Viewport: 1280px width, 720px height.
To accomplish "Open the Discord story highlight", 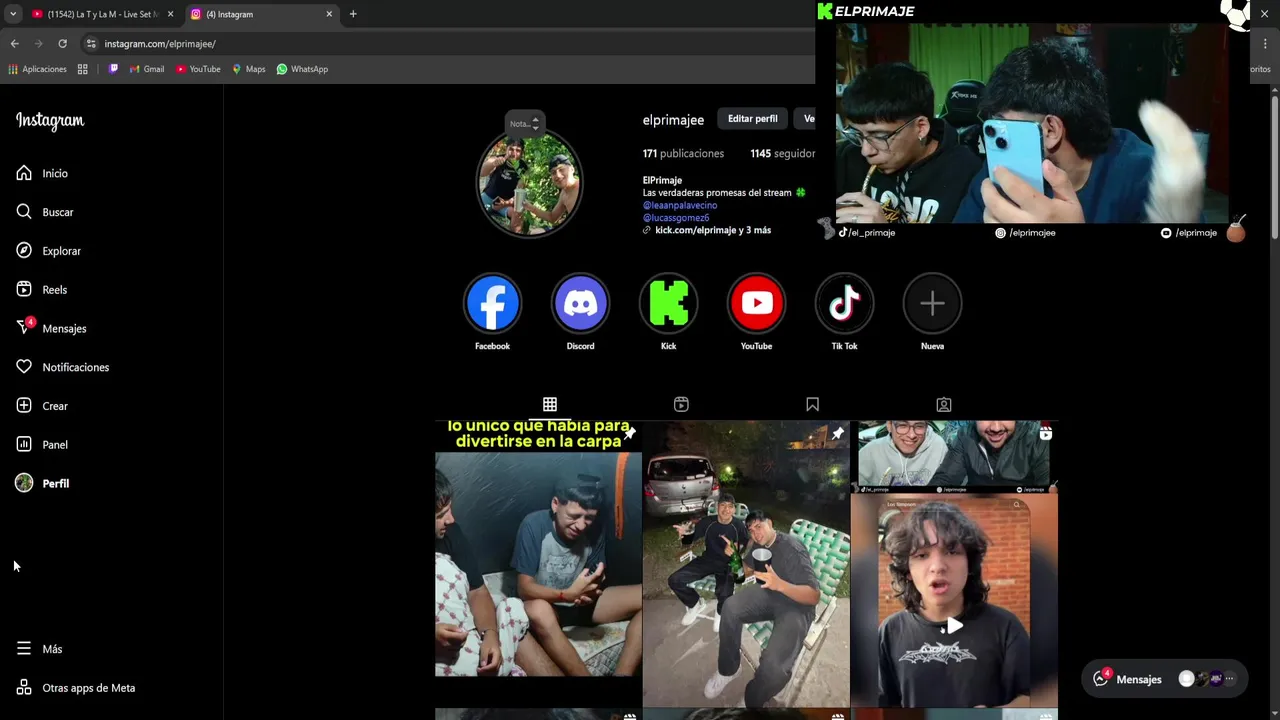I will 580,303.
